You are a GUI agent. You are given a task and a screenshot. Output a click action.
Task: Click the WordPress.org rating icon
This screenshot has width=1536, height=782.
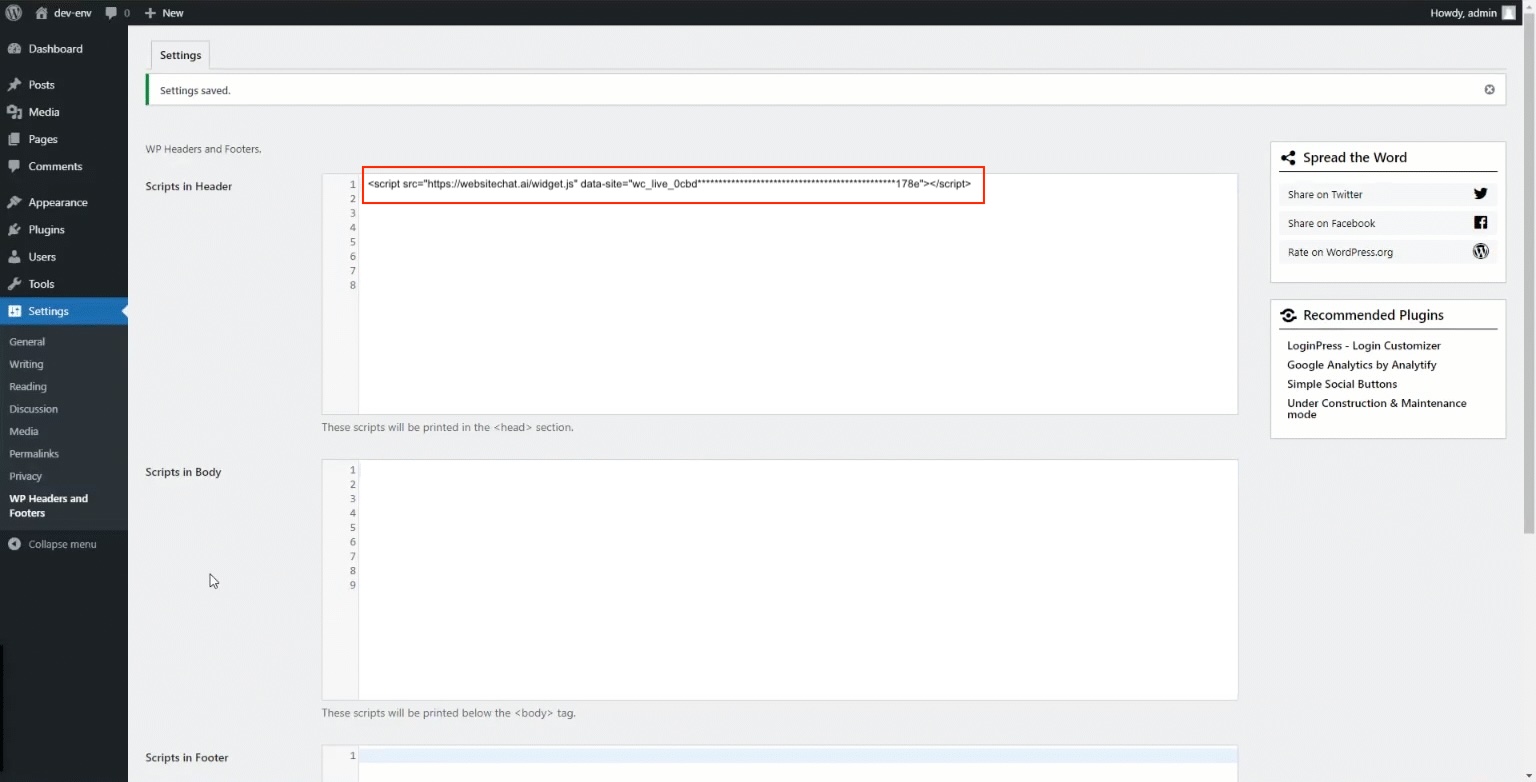click(1480, 251)
